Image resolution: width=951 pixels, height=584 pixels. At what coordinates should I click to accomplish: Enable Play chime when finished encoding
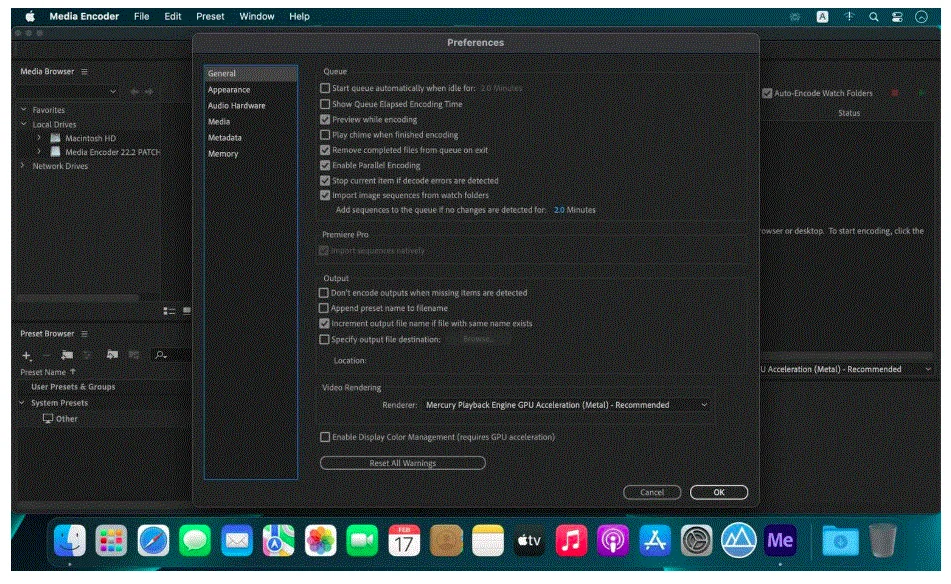325,135
